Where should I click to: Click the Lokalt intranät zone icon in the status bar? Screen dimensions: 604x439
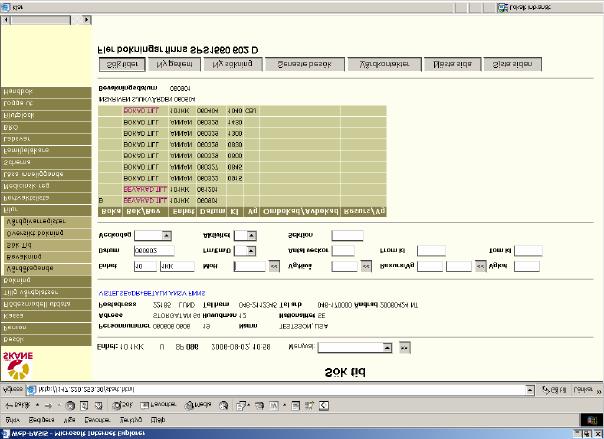(502, 7)
